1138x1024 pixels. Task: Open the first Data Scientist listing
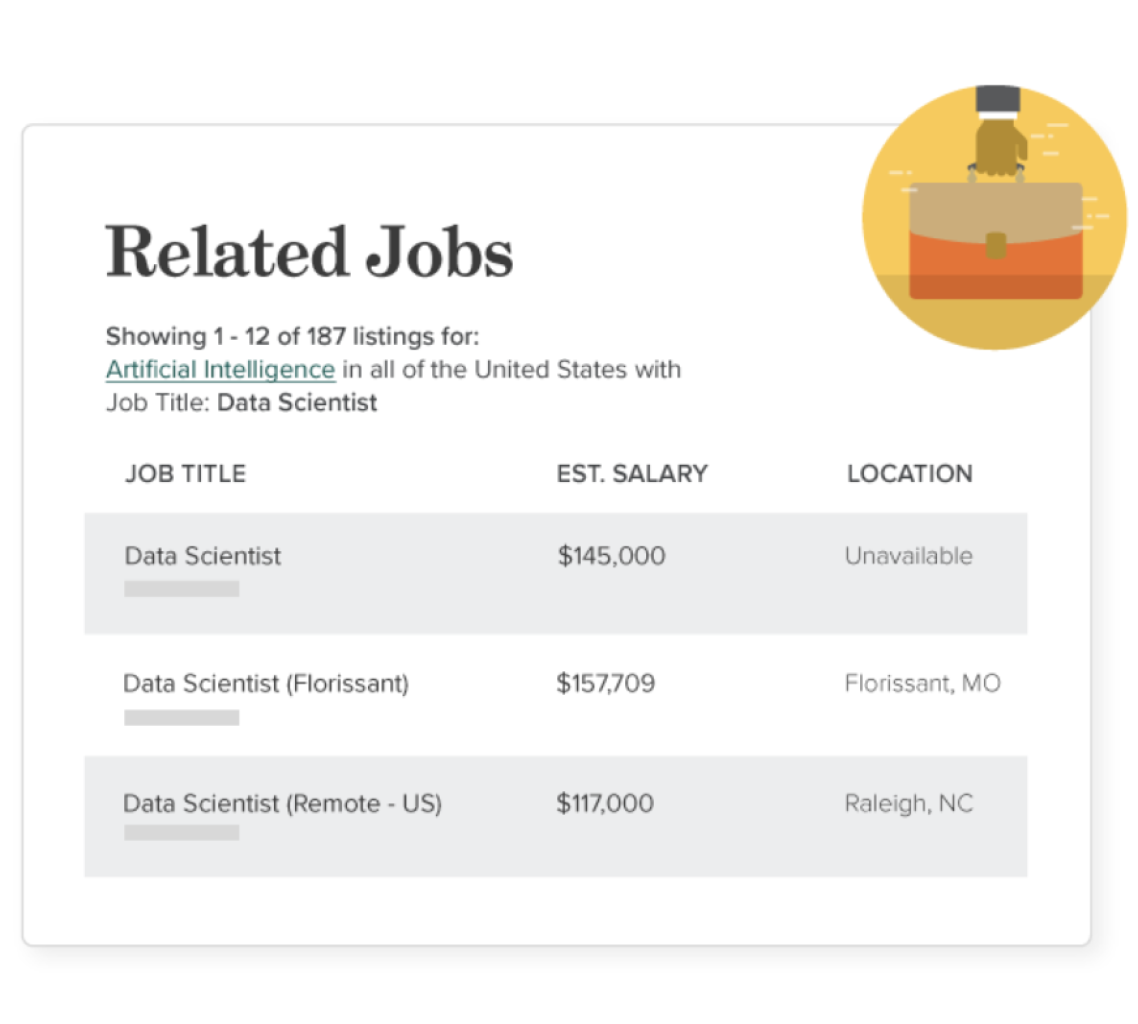(x=203, y=556)
